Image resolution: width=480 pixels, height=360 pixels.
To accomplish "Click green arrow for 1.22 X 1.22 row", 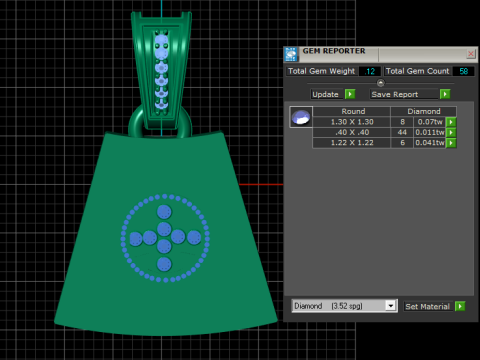I will coord(451,143).
